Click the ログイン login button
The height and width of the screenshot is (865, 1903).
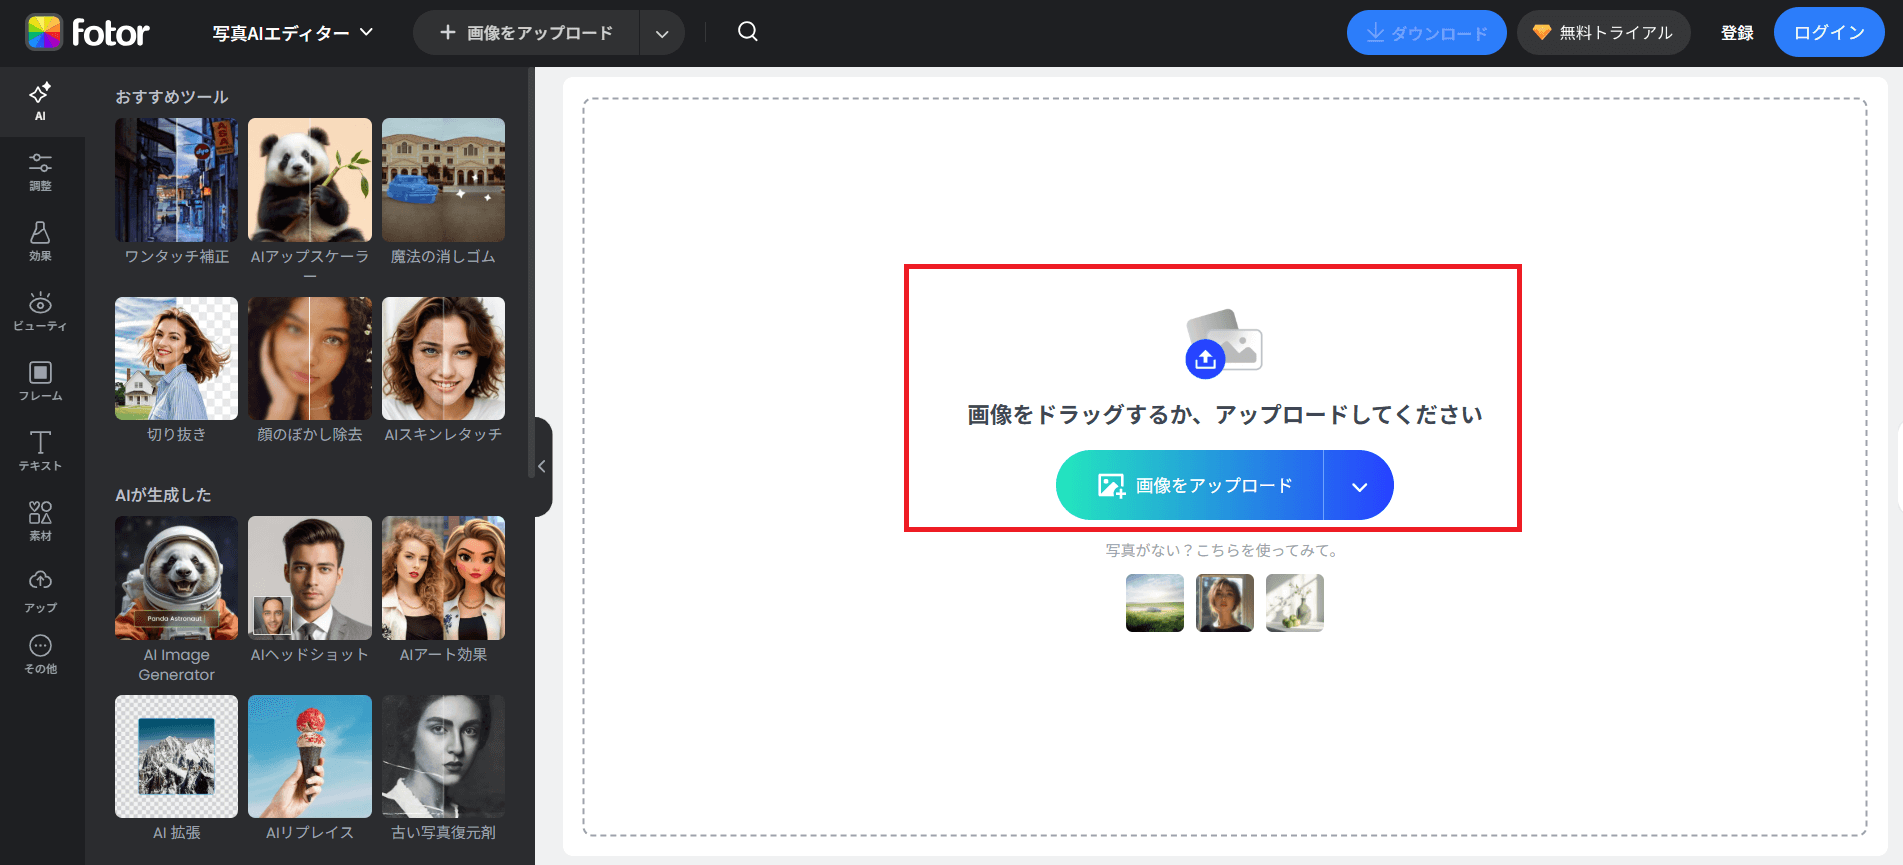point(1828,33)
